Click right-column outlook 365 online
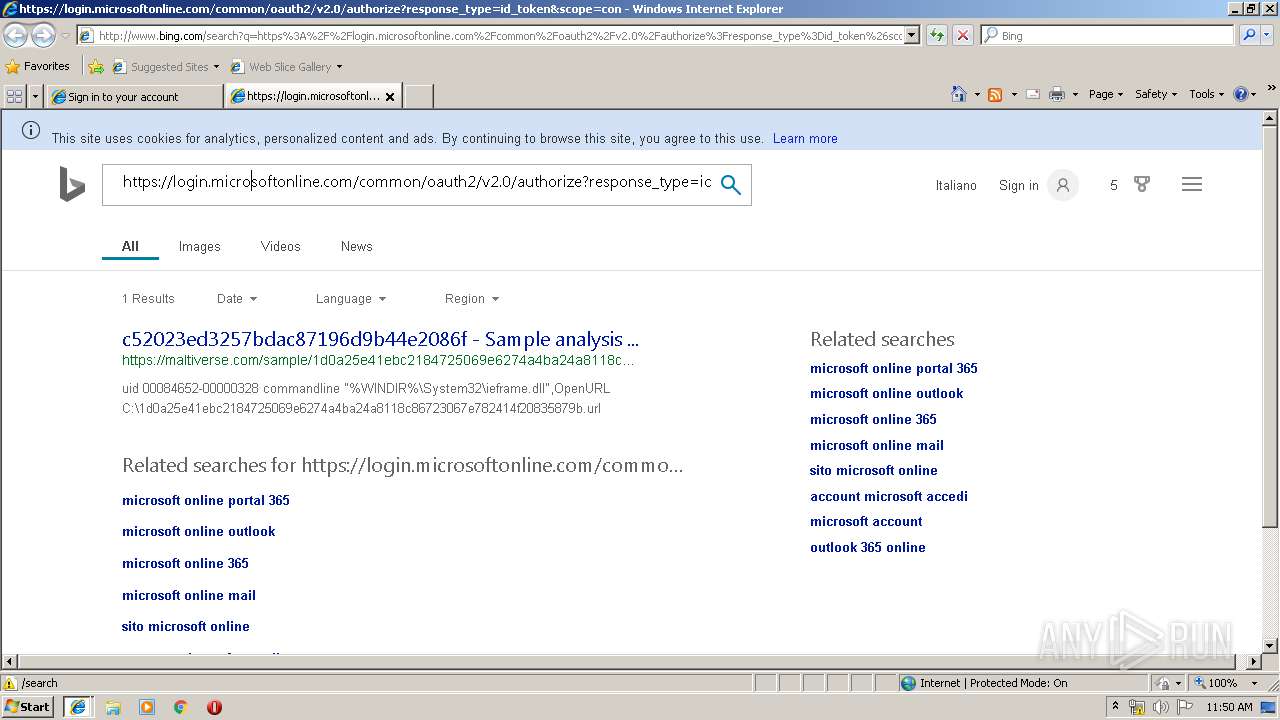1280x720 pixels. [868, 547]
